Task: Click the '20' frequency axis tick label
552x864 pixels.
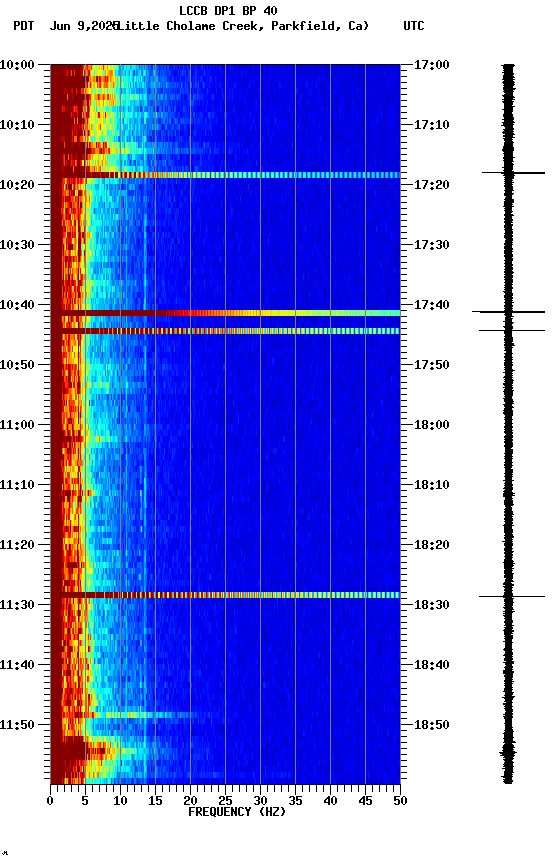Action: (x=190, y=801)
